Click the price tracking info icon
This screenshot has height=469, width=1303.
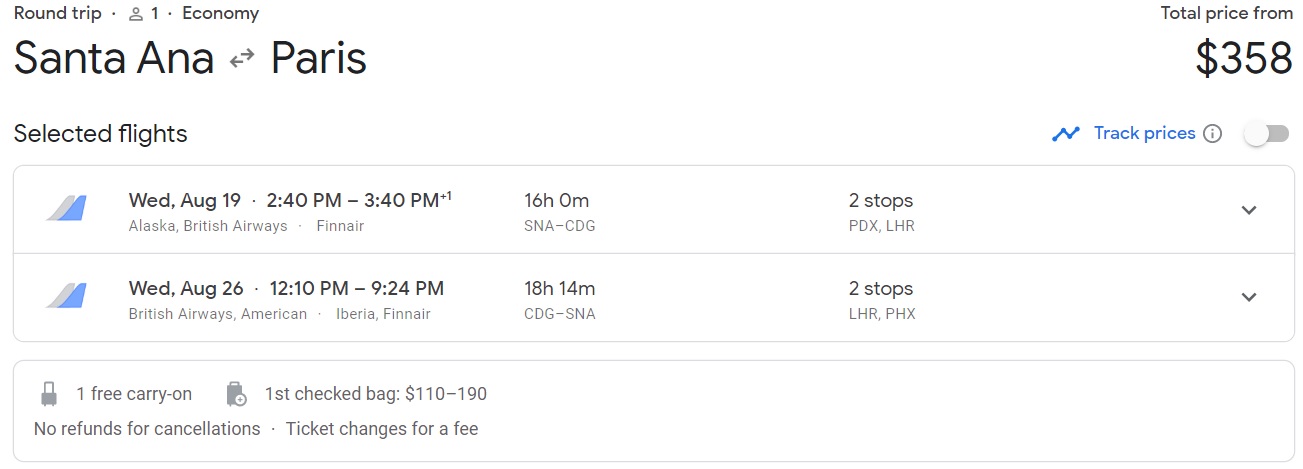pyautogui.click(x=1212, y=134)
